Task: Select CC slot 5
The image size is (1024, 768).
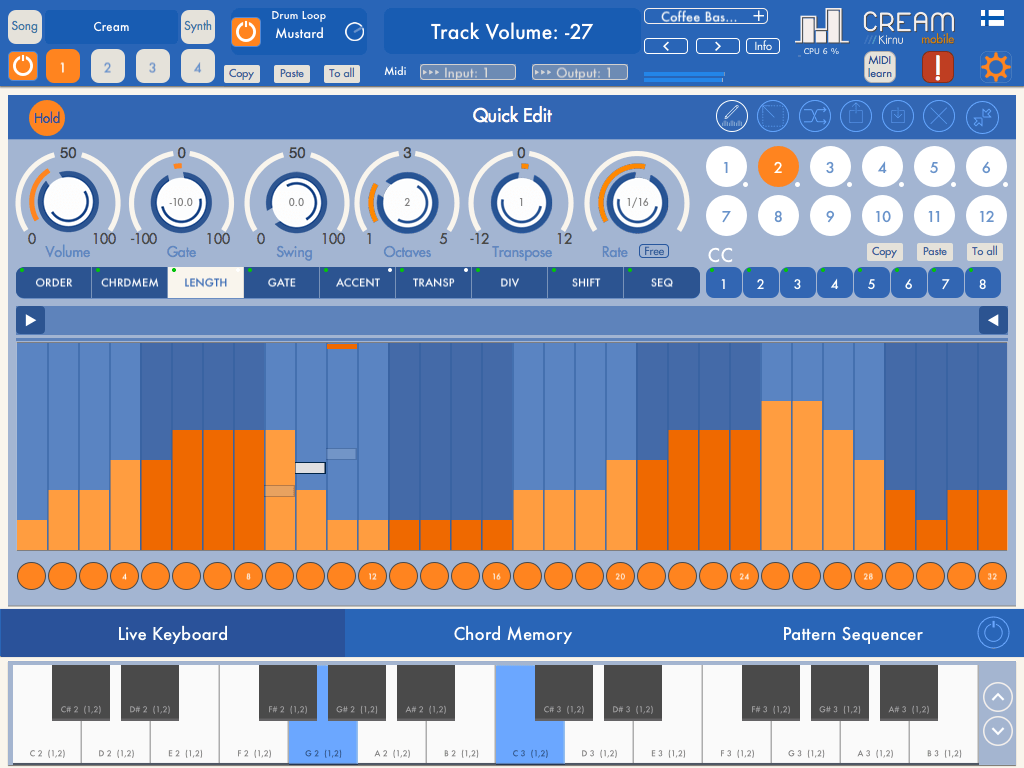Action: (x=871, y=284)
